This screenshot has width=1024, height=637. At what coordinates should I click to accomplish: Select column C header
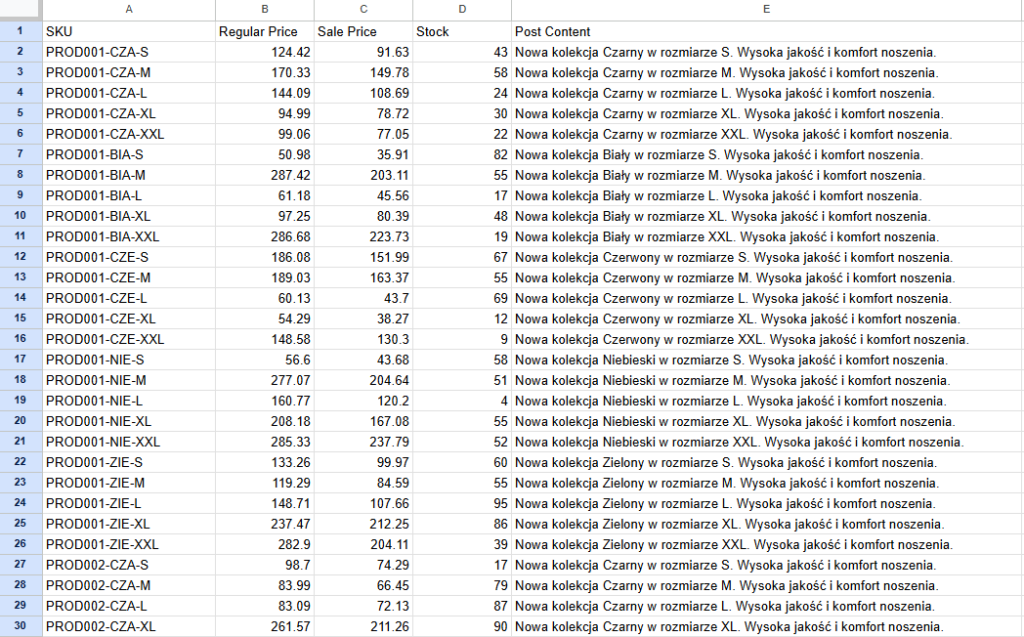pyautogui.click(x=362, y=10)
